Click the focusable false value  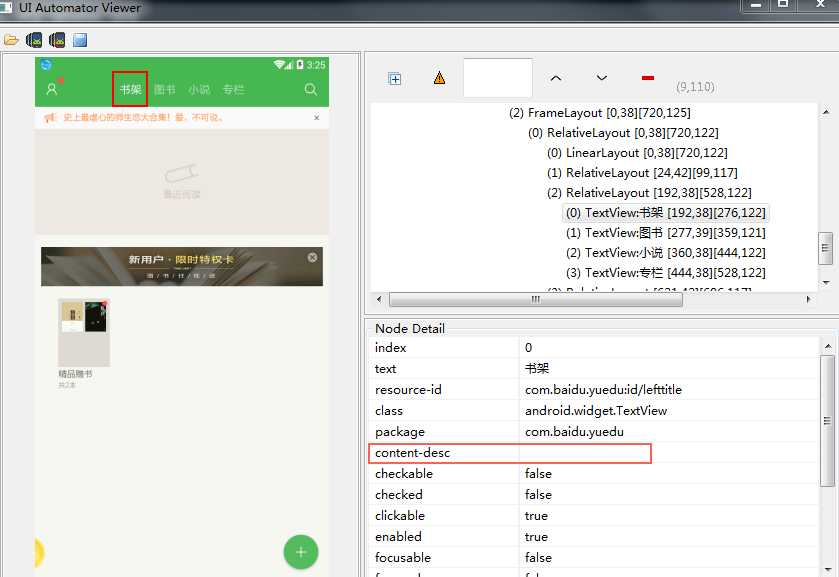coord(538,558)
